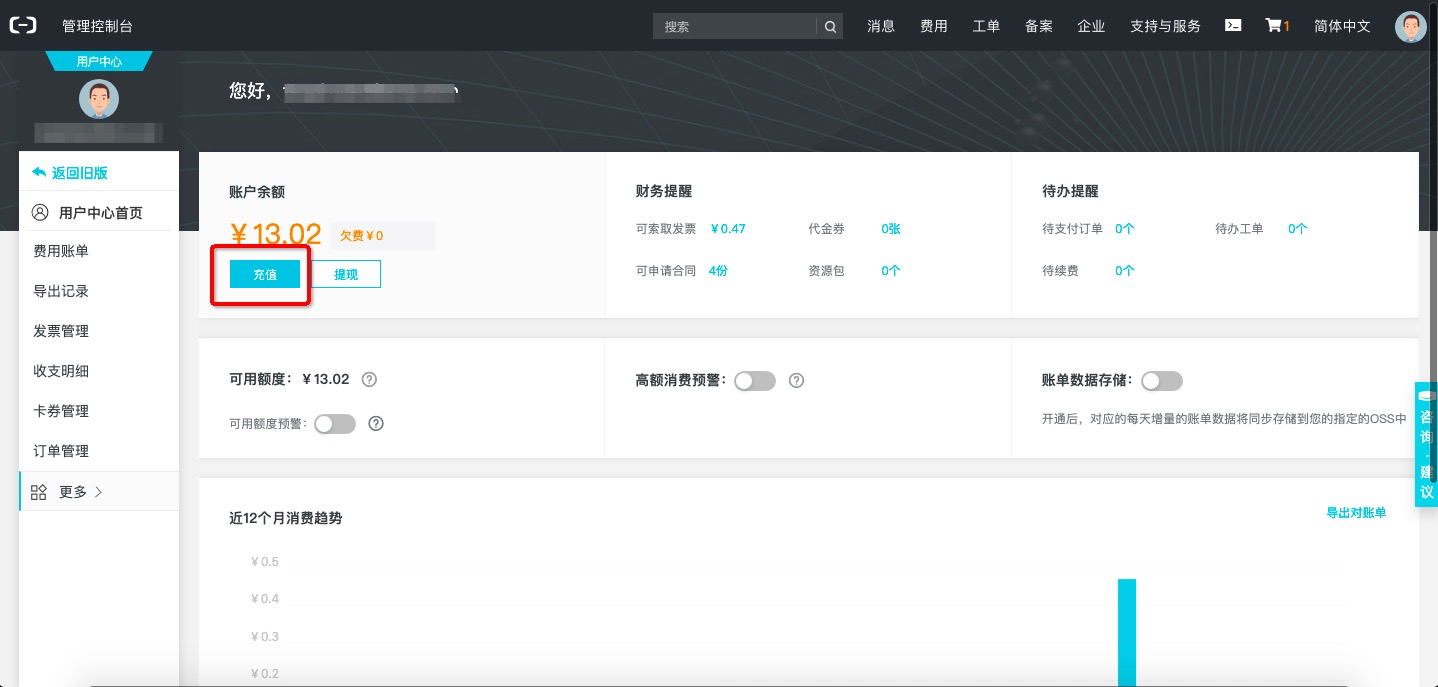Click the return-to-old-version arrow icon
1438x687 pixels.
pyautogui.click(x=39, y=172)
